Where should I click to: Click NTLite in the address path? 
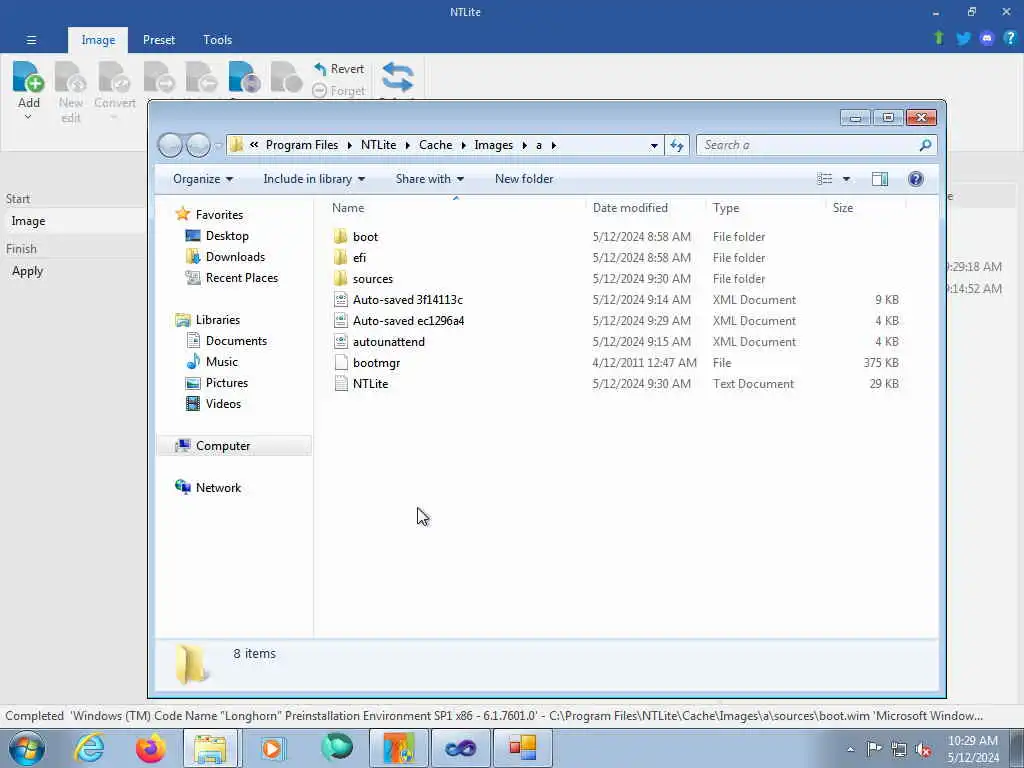tap(379, 145)
